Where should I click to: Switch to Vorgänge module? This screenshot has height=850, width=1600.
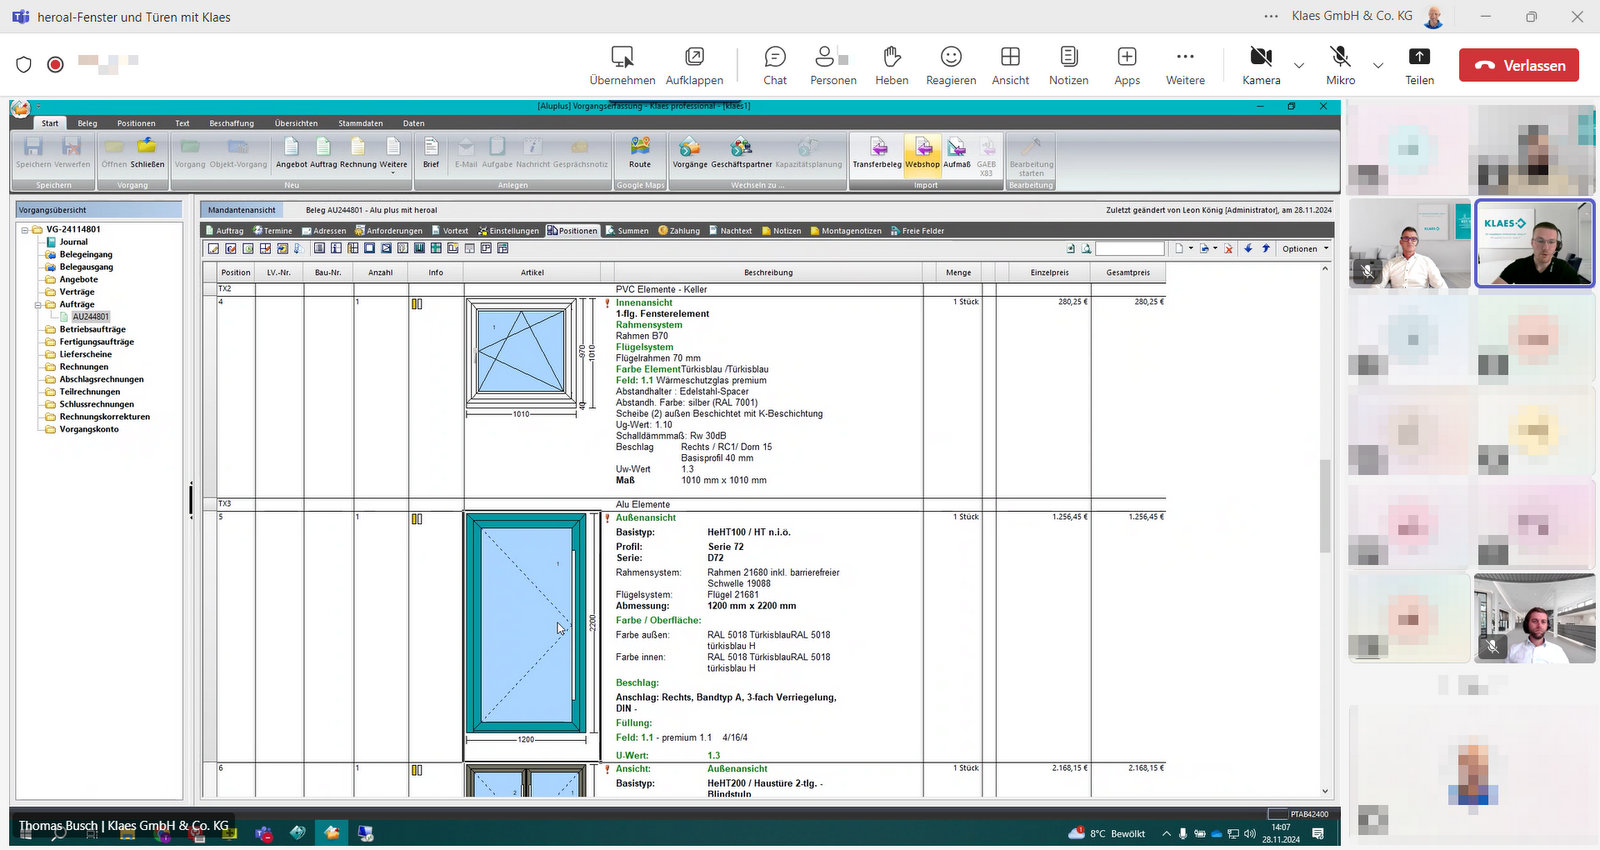(x=690, y=153)
